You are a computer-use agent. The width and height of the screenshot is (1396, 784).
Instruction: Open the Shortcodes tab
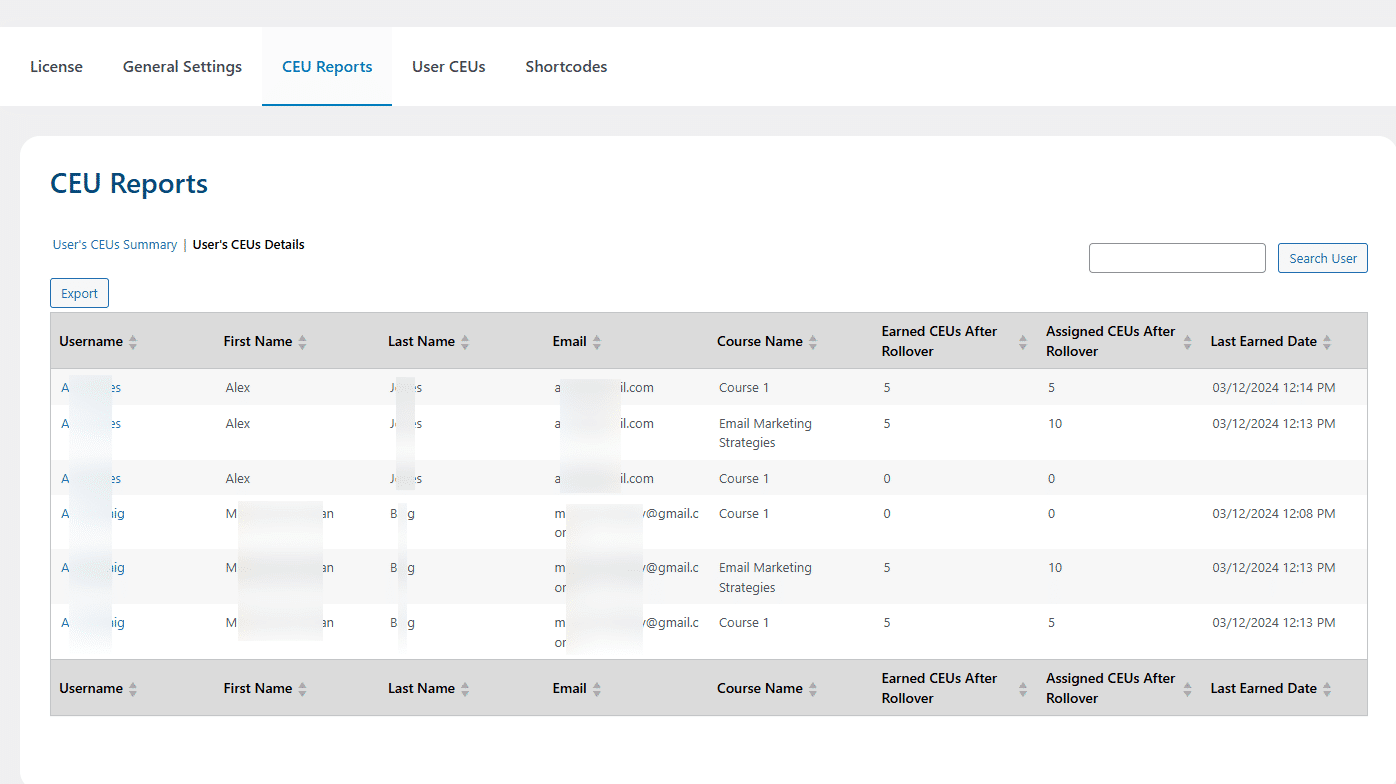(566, 67)
